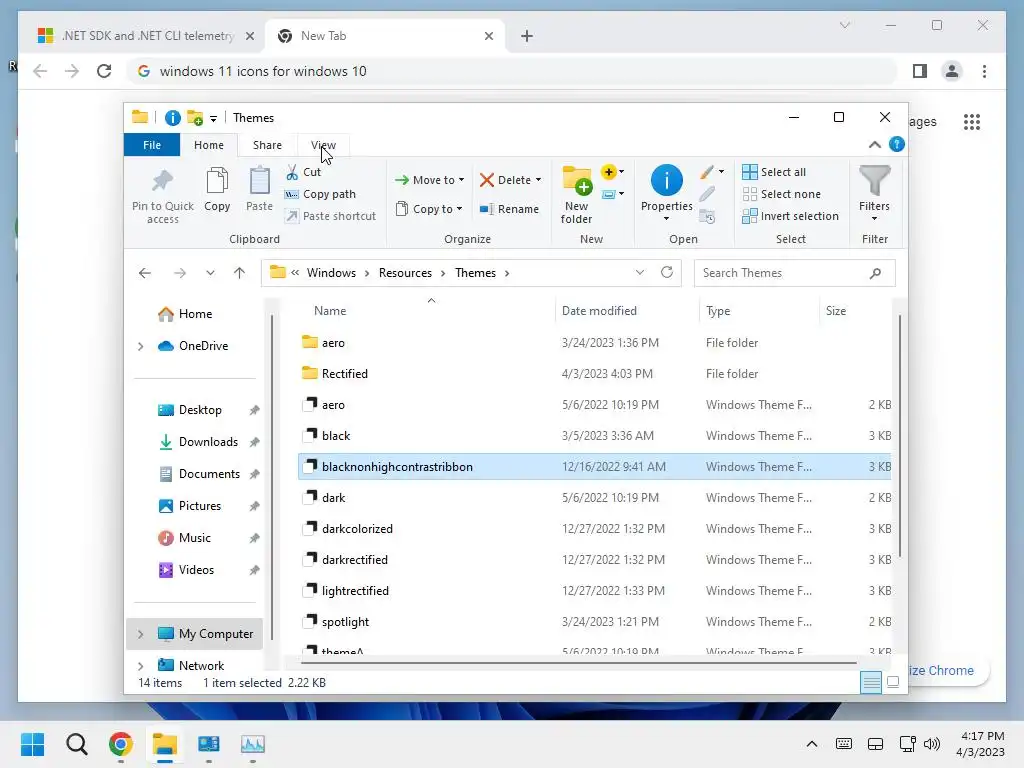1024x768 pixels.
Task: Open the Filters funnel menu
Action: pos(874,193)
